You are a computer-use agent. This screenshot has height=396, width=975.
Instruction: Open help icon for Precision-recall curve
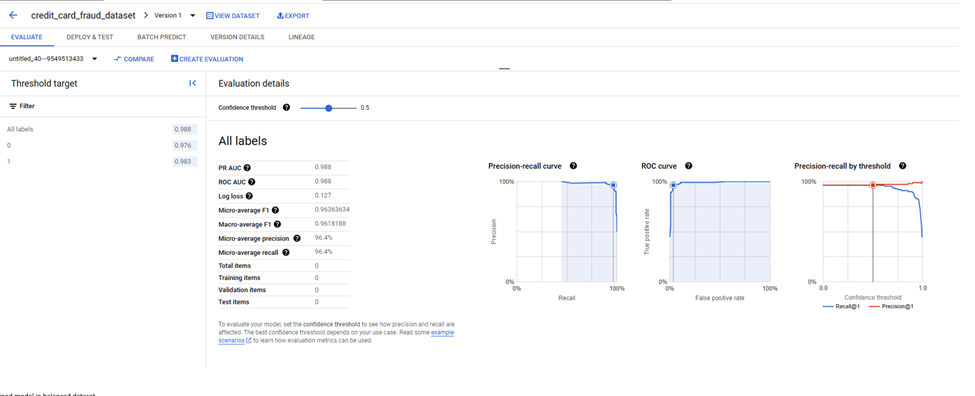click(573, 166)
